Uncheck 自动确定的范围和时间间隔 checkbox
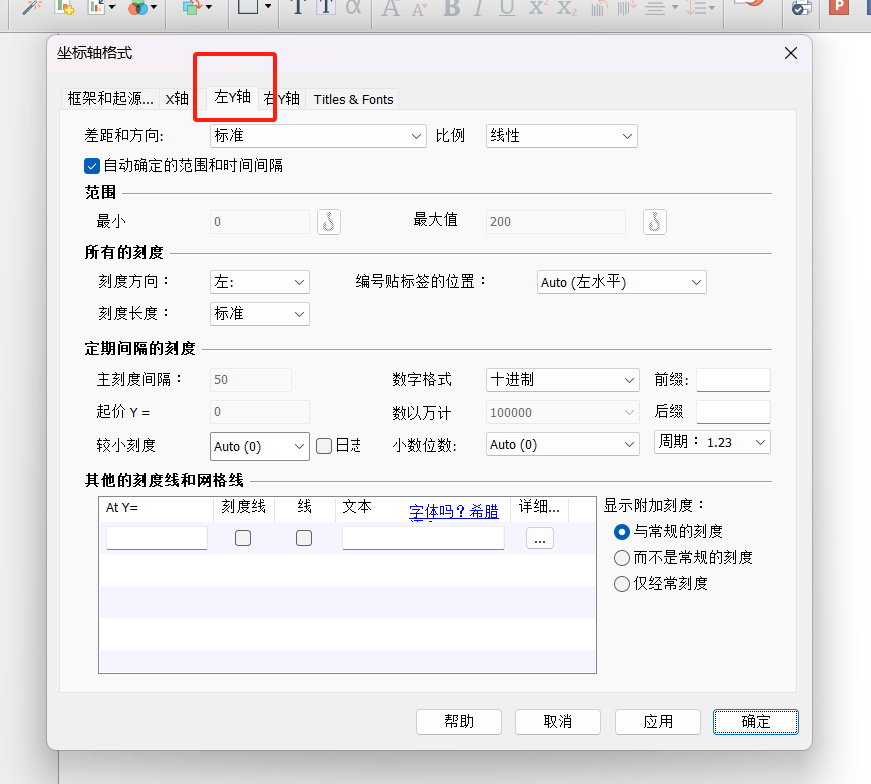The image size is (871, 784). click(x=93, y=165)
